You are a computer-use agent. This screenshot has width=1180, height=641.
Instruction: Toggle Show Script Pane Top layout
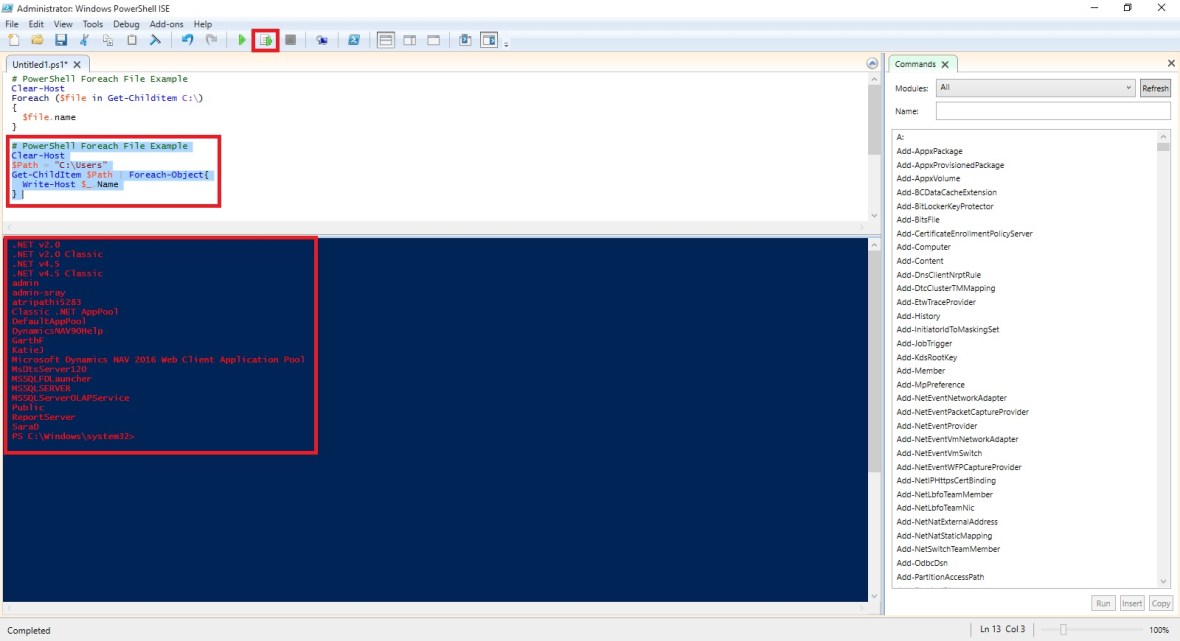(385, 40)
